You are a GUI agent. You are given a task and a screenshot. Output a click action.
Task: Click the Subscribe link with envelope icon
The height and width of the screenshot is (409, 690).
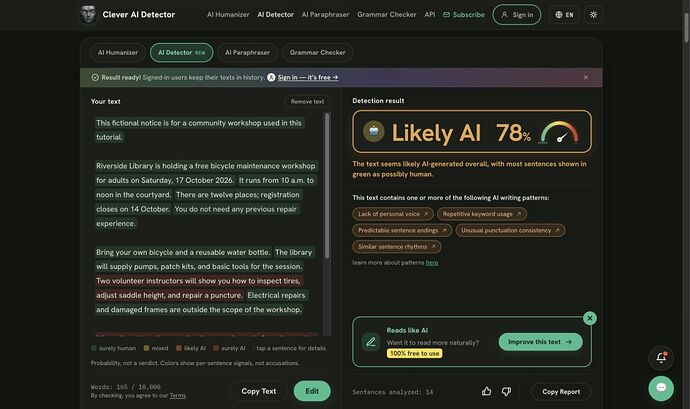(x=464, y=15)
